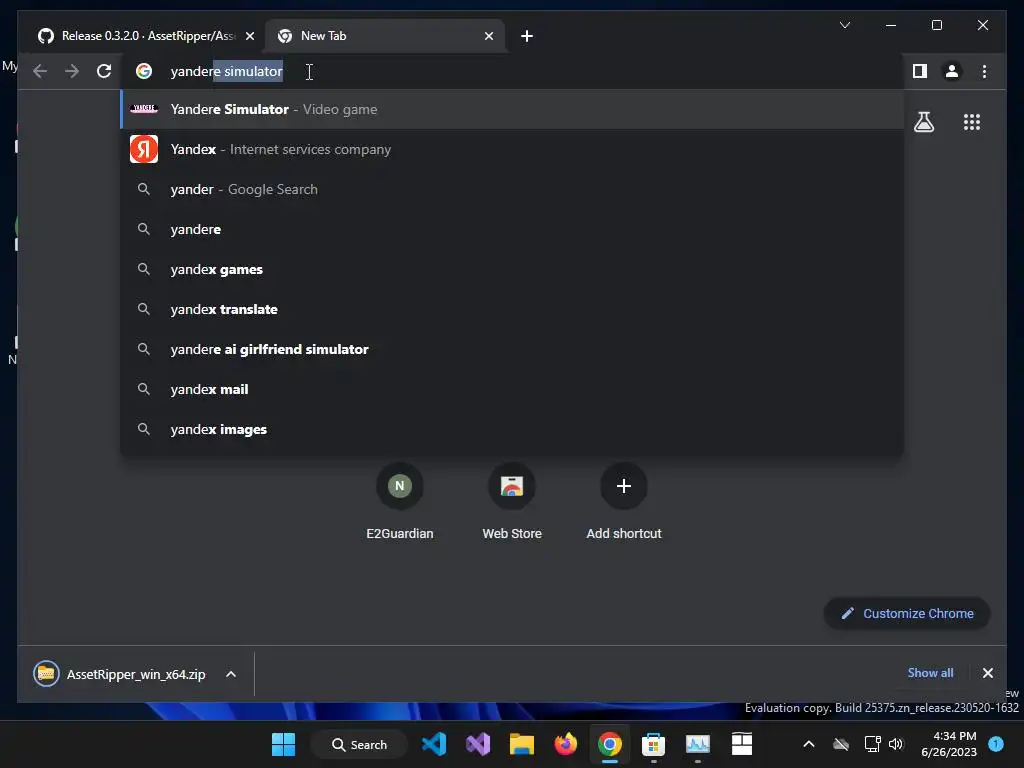The height and width of the screenshot is (768, 1024).
Task: Click Show all downloads link
Action: click(x=930, y=673)
